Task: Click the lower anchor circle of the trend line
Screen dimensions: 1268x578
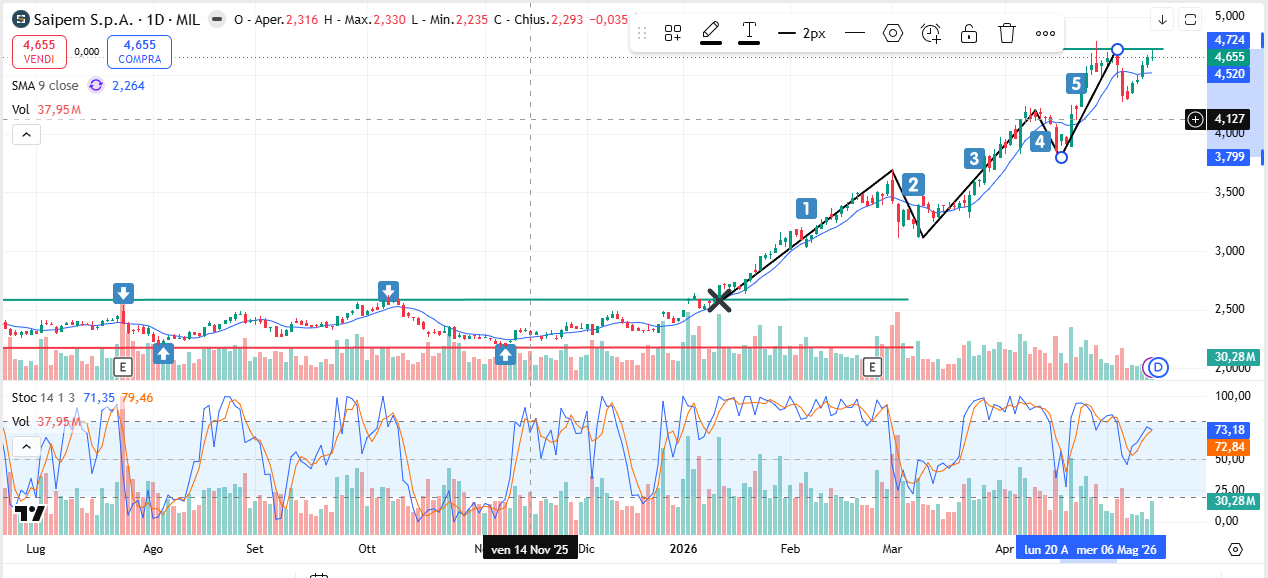Action: (1062, 157)
